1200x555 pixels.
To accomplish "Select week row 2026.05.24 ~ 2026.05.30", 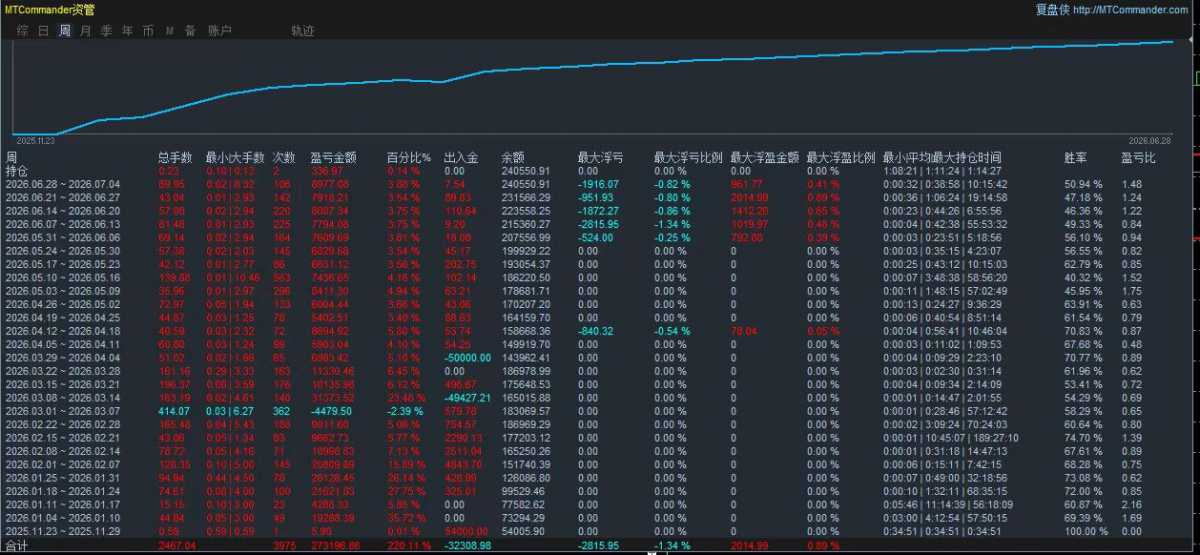I will (x=62, y=250).
